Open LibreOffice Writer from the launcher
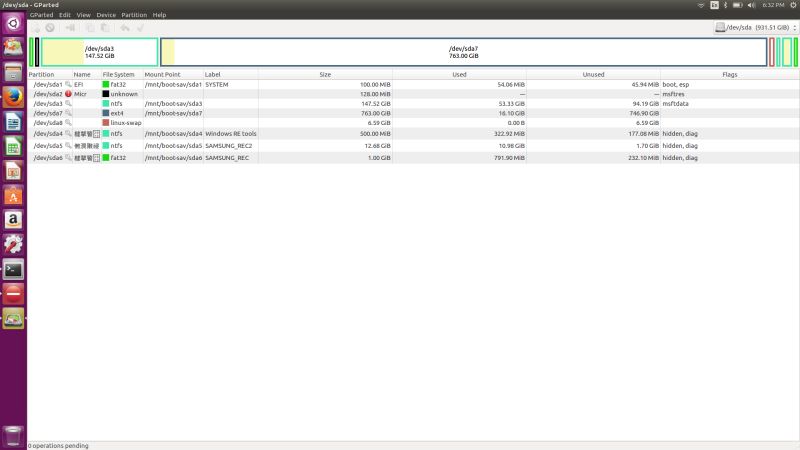The image size is (800, 450). (13, 122)
